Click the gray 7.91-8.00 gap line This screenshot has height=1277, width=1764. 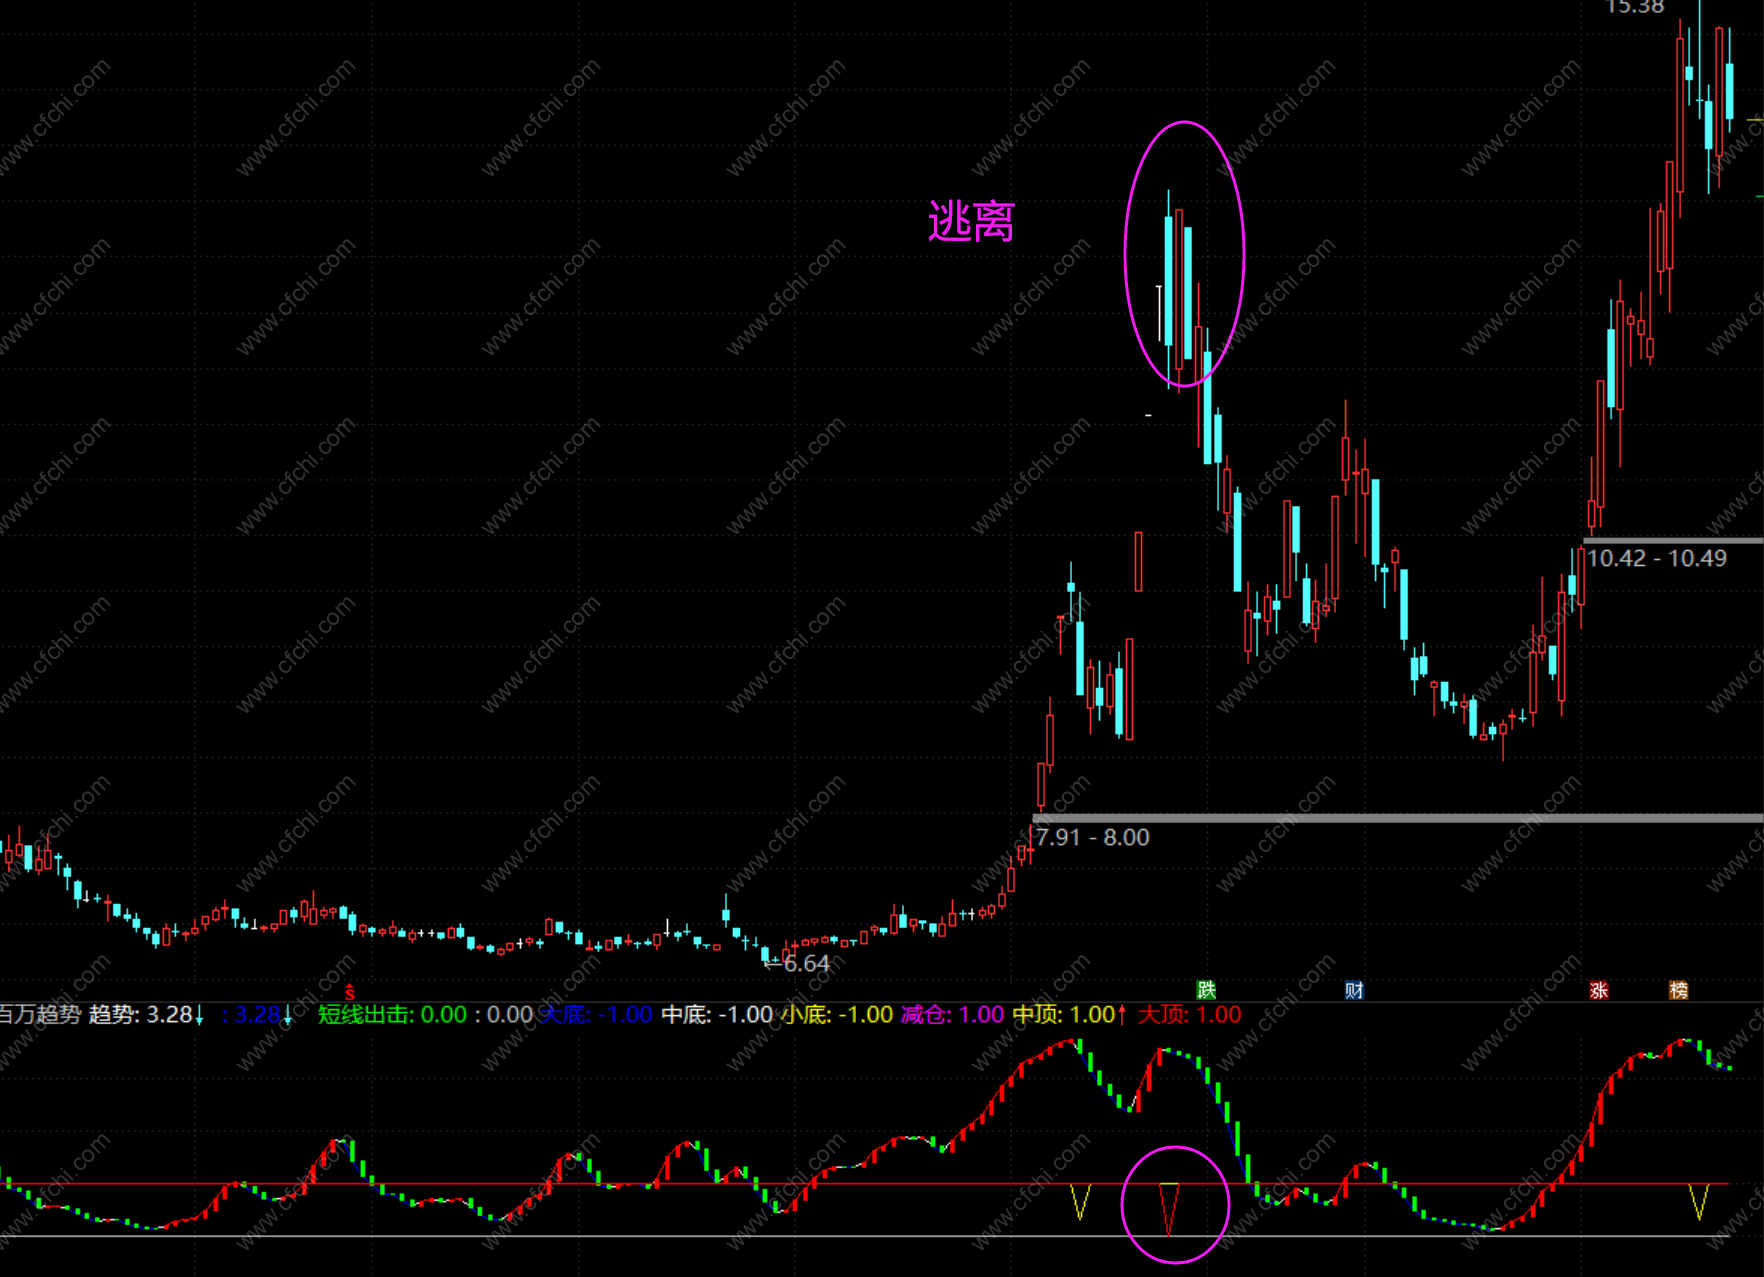1397,818
